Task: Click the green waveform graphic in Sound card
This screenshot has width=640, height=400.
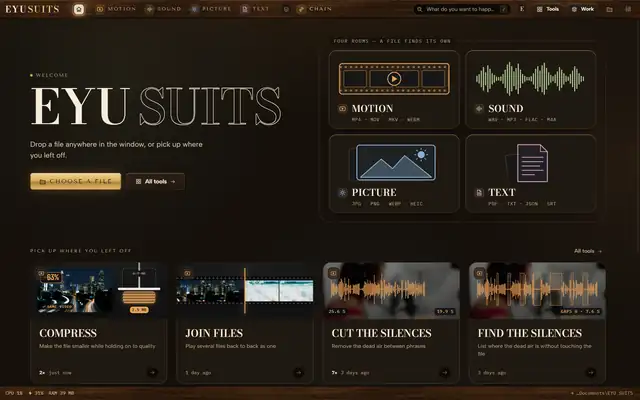Action: (x=530, y=78)
